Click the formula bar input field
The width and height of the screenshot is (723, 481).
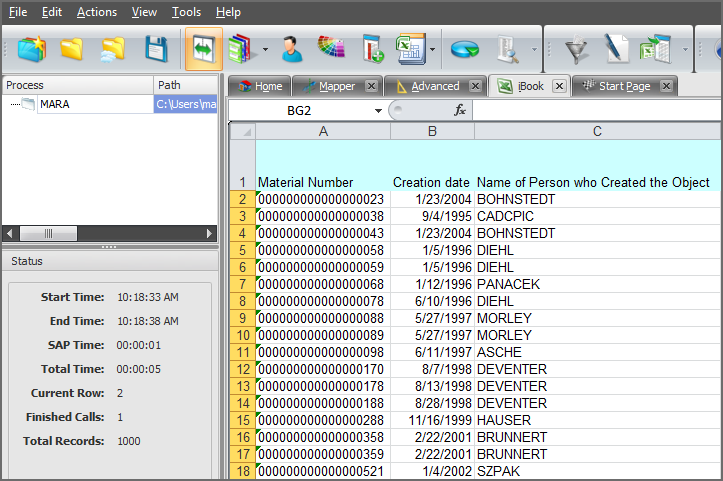tap(595, 110)
